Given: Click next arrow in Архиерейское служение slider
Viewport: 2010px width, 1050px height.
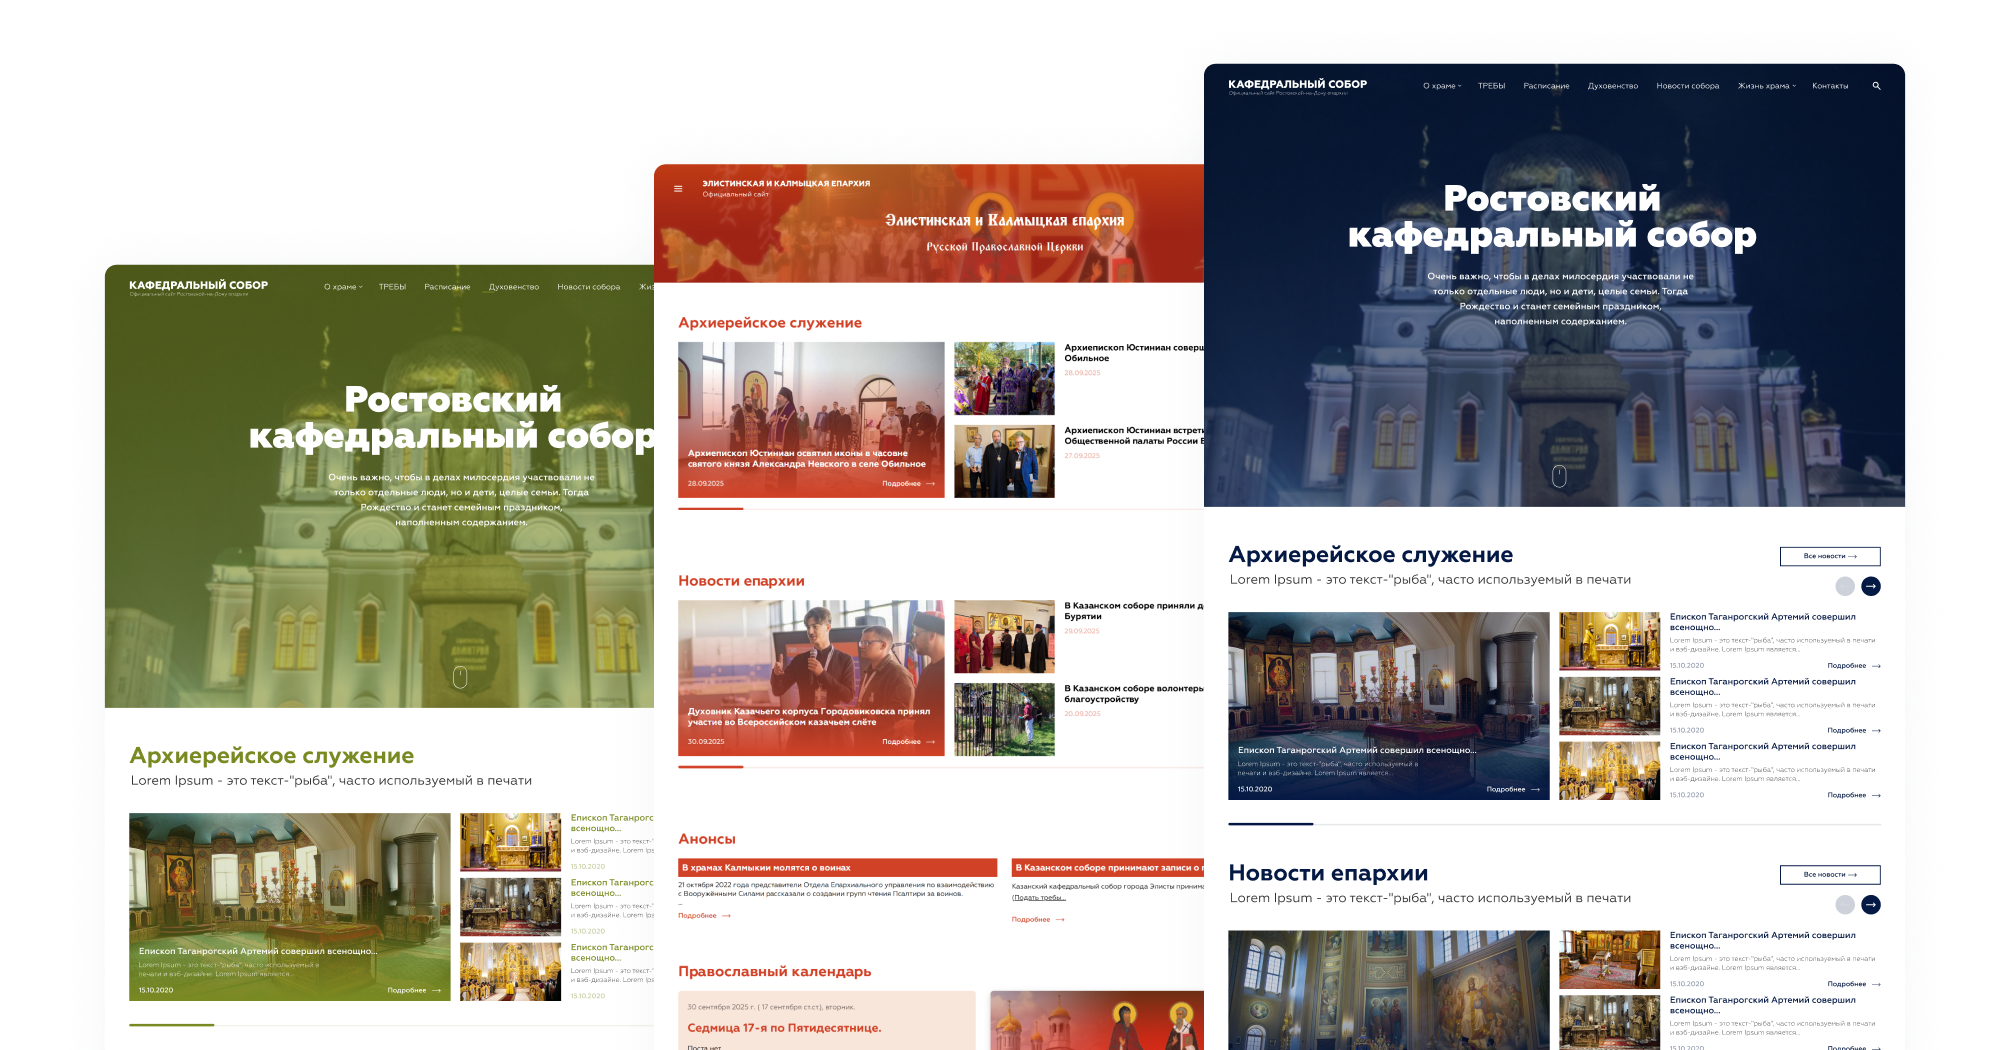Looking at the screenshot, I should [x=1871, y=587].
